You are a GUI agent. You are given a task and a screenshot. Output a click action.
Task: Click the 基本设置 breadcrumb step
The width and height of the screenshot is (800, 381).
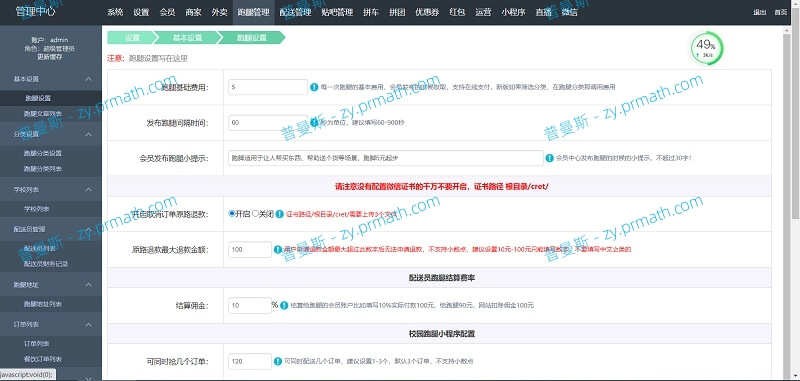point(187,38)
